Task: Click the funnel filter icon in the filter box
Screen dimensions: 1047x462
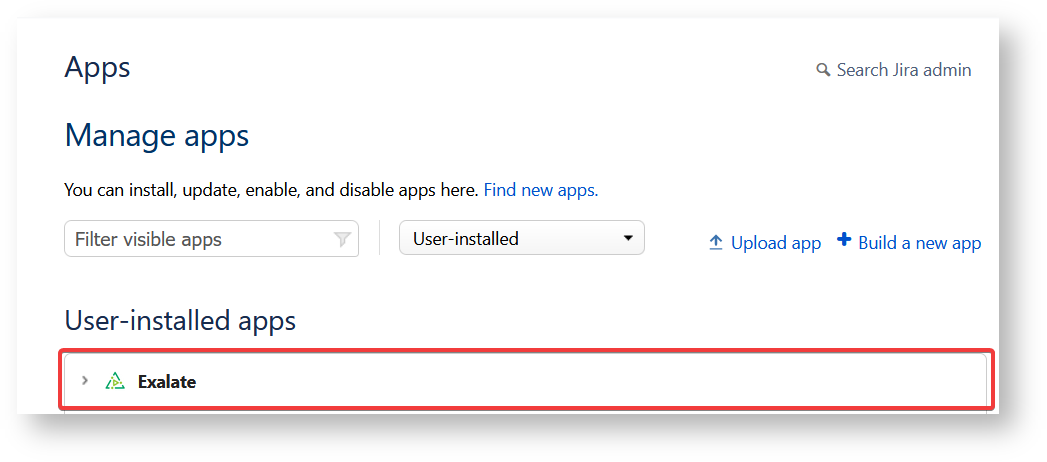Action: (342, 240)
